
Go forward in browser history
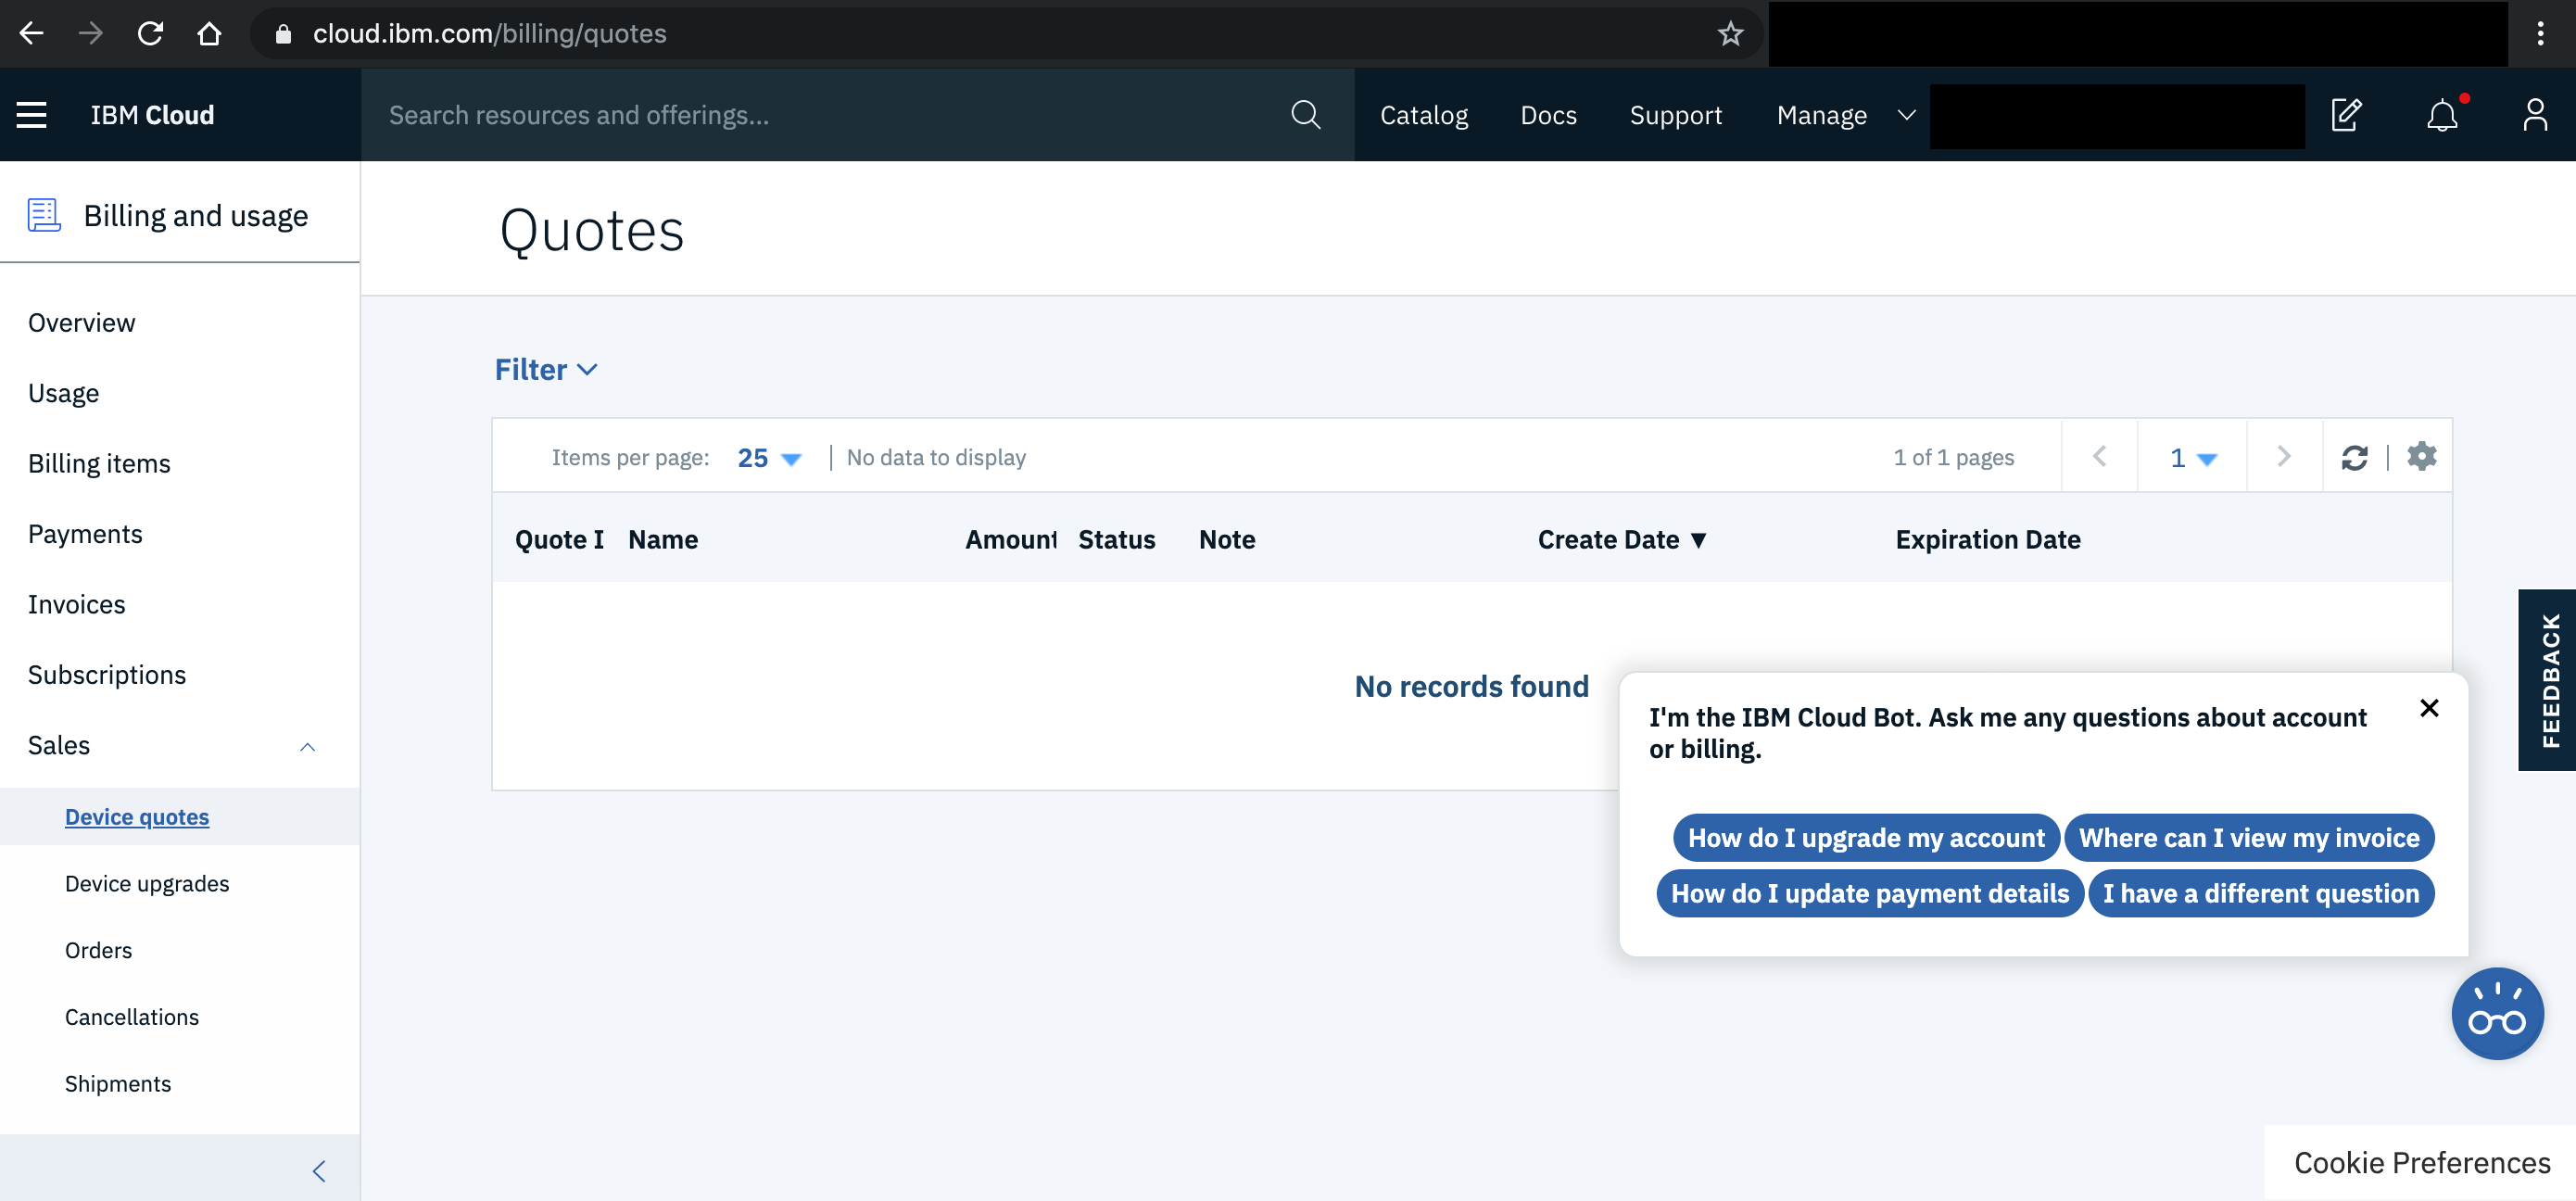pyautogui.click(x=91, y=33)
